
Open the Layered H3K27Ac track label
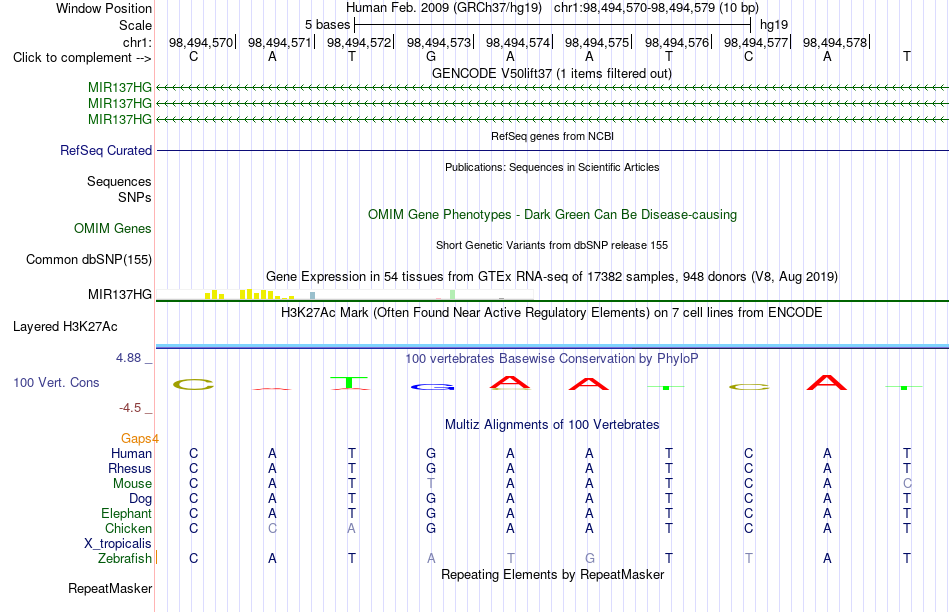(x=65, y=327)
